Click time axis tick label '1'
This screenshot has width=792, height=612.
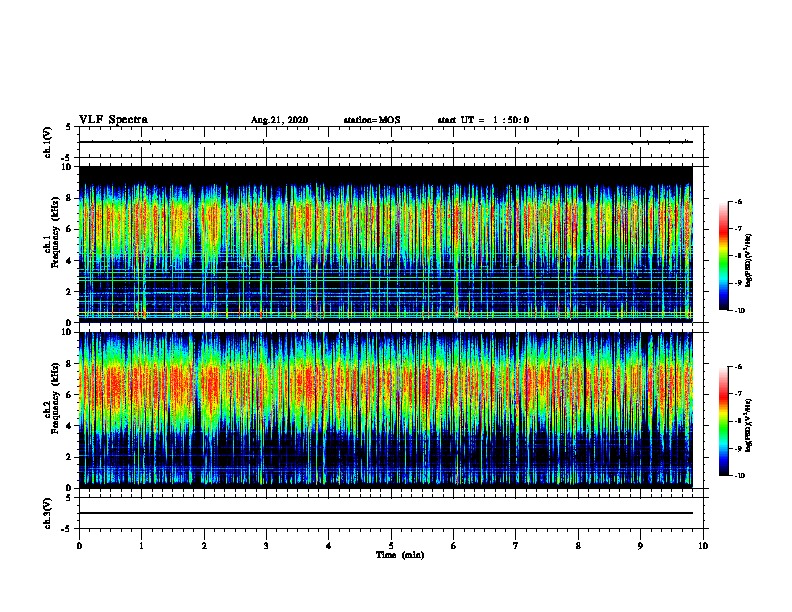tap(141, 545)
